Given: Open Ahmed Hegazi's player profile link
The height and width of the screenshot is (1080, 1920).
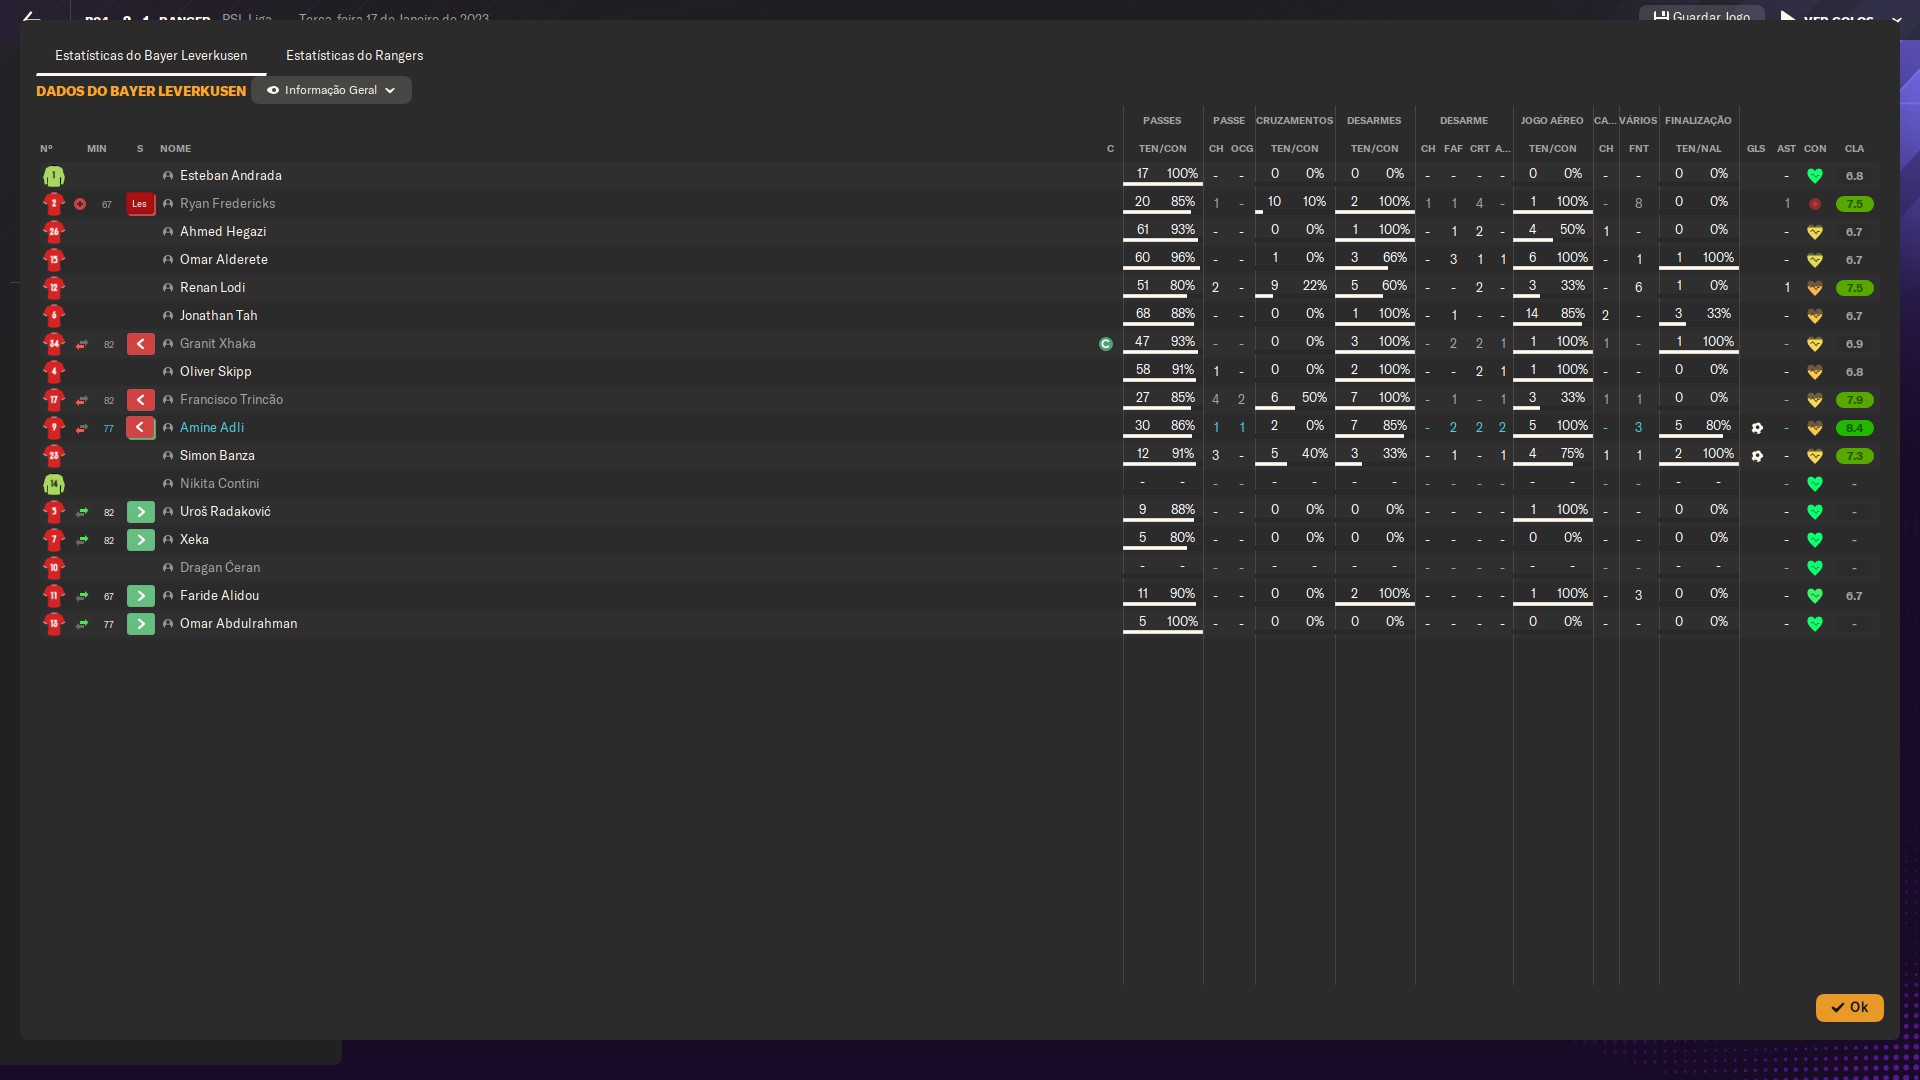Looking at the screenshot, I should 223,231.
